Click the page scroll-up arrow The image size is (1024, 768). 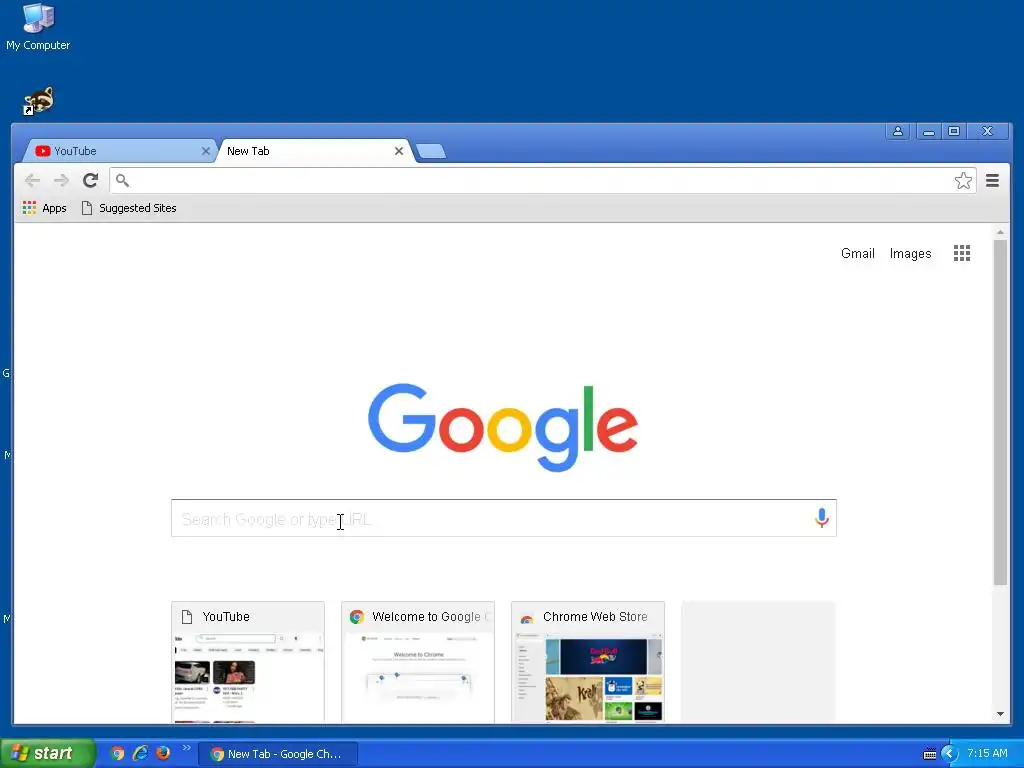1000,232
